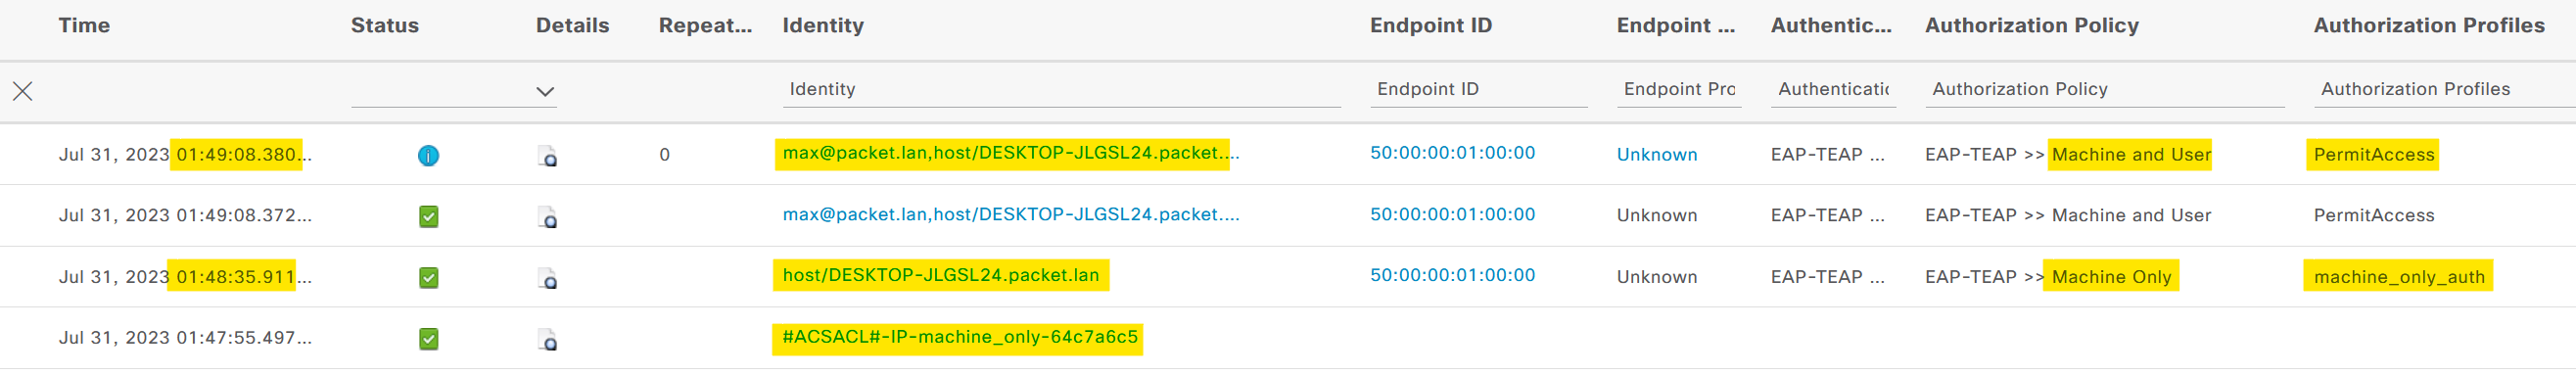
Task: Click the blue info status icon
Action: [x=428, y=156]
